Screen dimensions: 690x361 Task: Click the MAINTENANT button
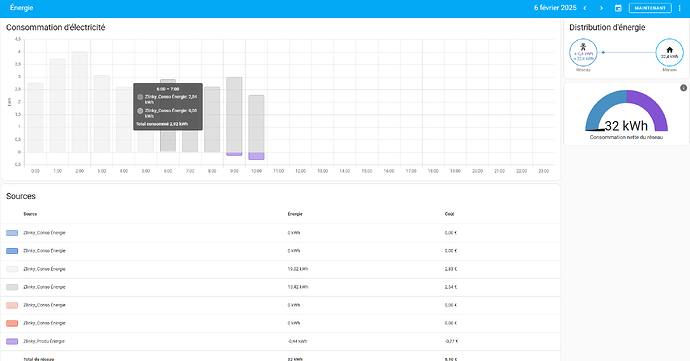(650, 8)
